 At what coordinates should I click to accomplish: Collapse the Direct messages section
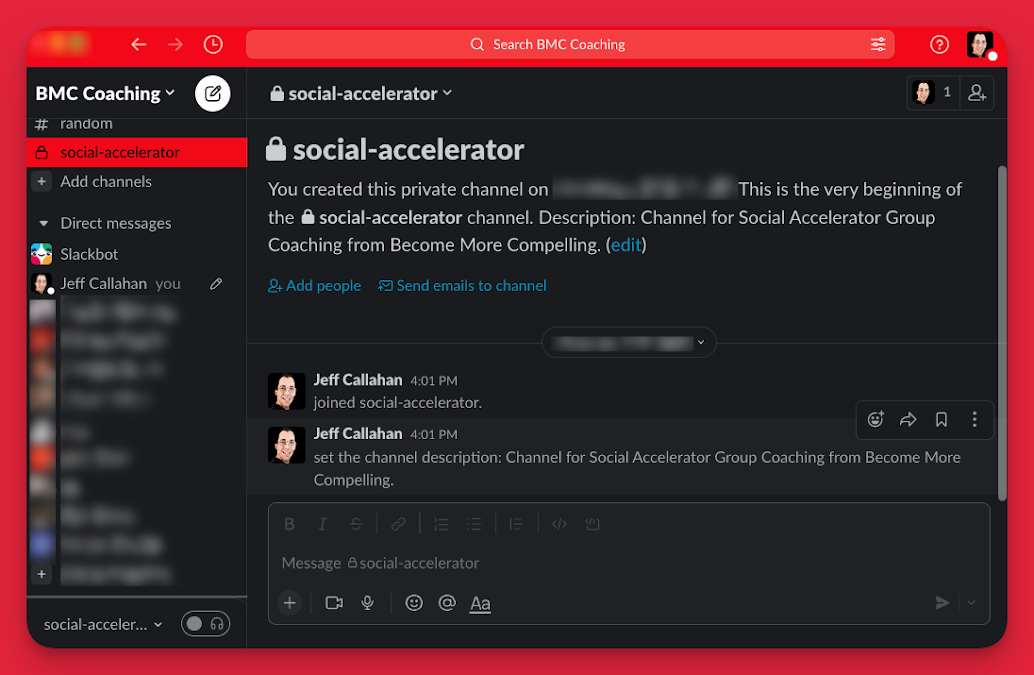[44, 223]
